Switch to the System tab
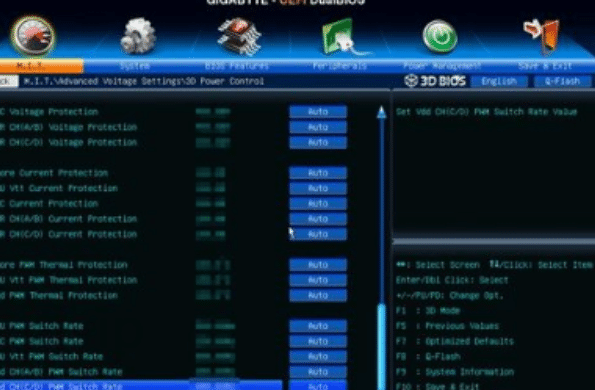 pyautogui.click(x=135, y=66)
